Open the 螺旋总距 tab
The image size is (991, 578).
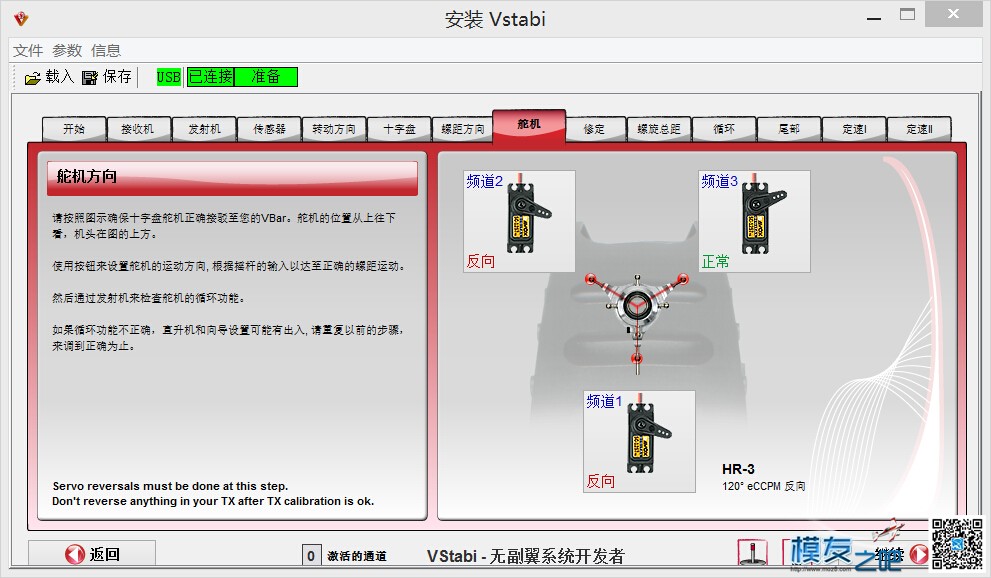point(659,129)
